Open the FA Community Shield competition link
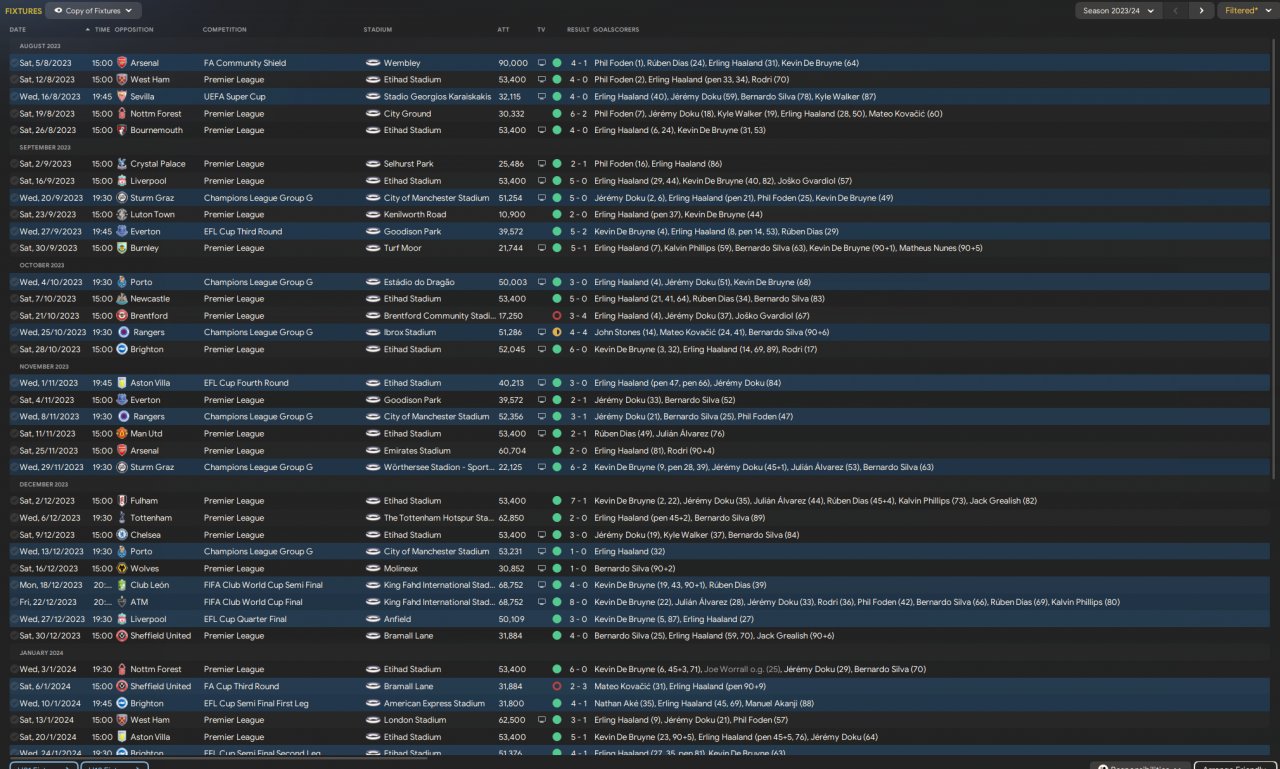 (x=245, y=63)
